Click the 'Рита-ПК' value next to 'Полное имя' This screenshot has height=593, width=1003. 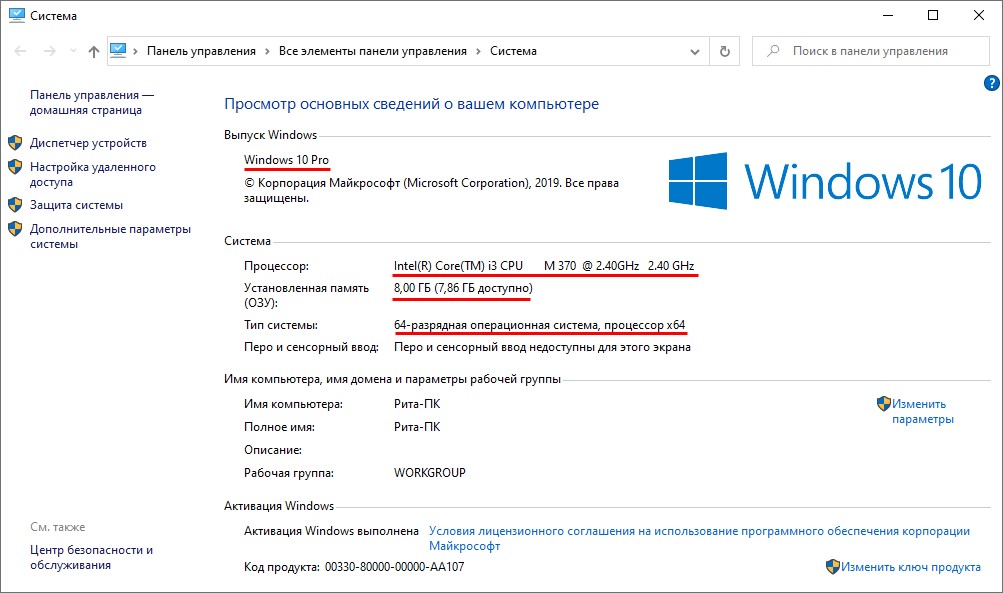pyautogui.click(x=416, y=427)
